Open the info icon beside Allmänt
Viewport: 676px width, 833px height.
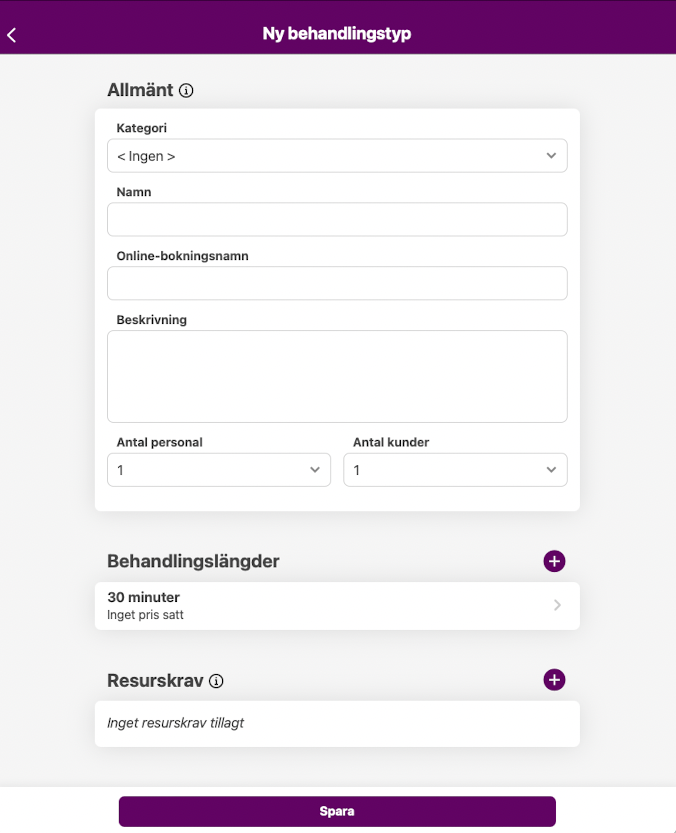(186, 91)
